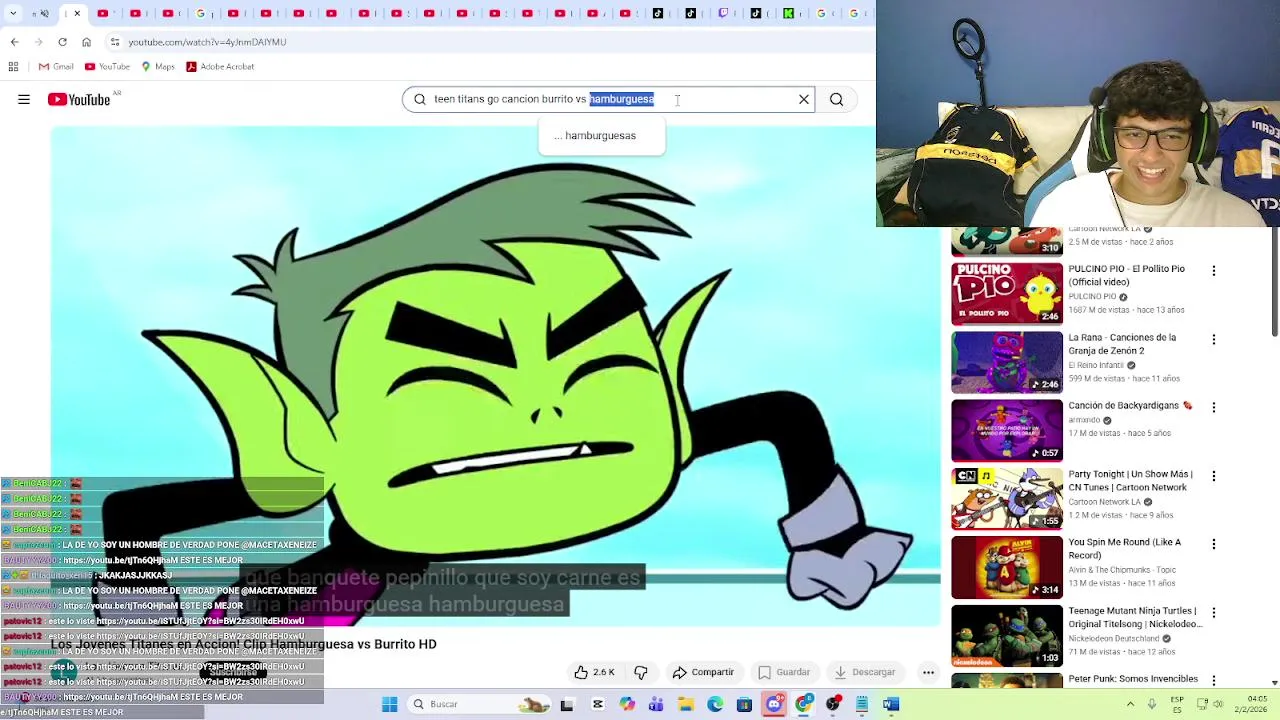Open options menu for You Spin Me Round
The image size is (1280, 720).
1214,544
